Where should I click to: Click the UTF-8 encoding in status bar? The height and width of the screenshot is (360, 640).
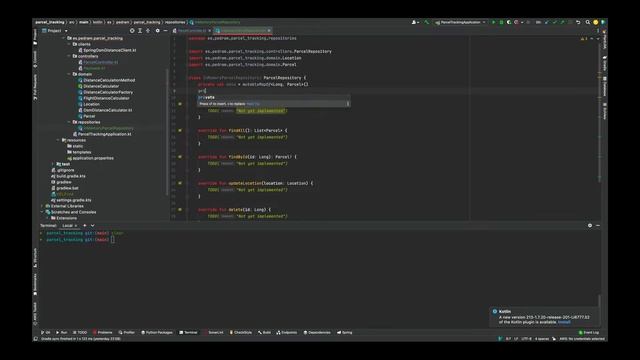[527, 339]
